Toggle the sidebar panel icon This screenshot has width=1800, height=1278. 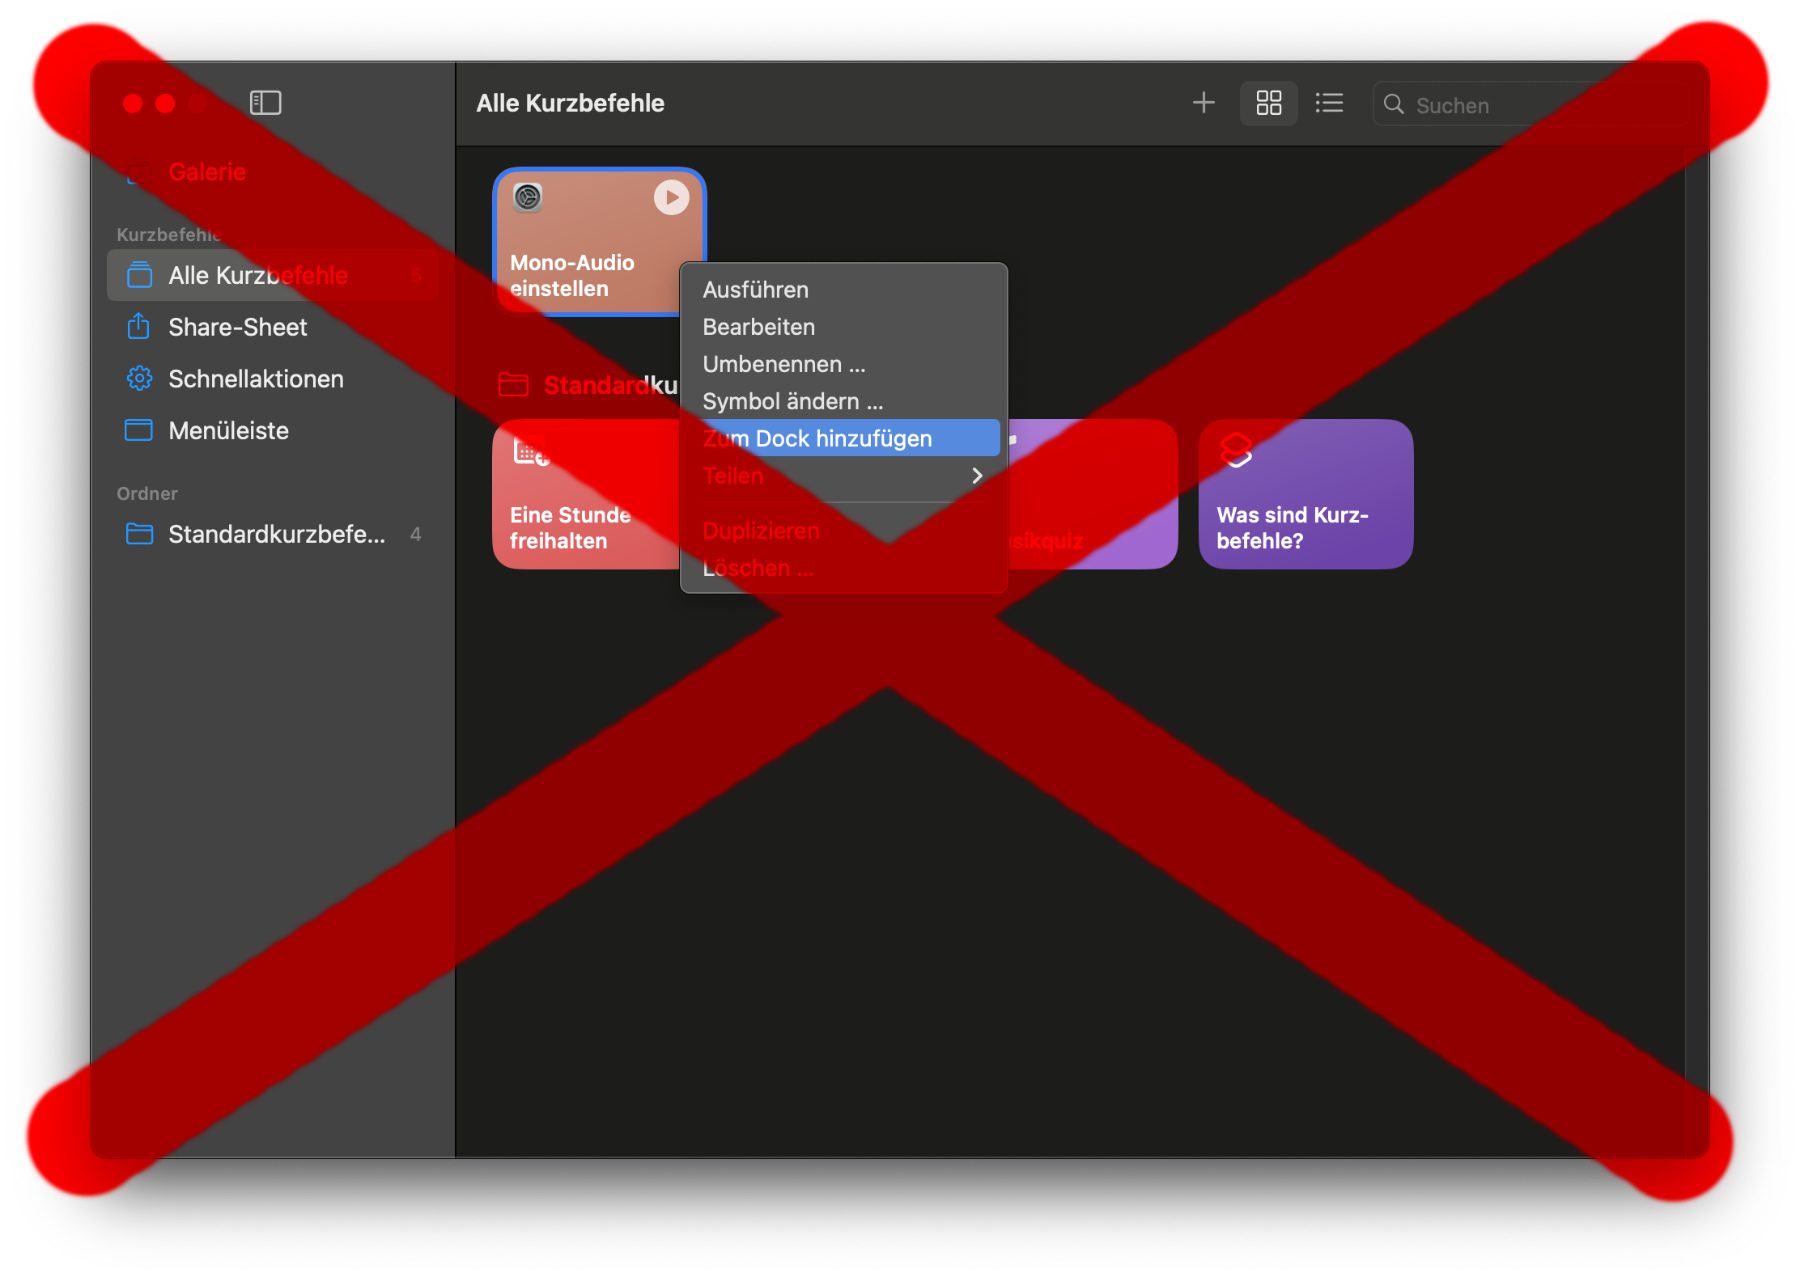tap(265, 103)
